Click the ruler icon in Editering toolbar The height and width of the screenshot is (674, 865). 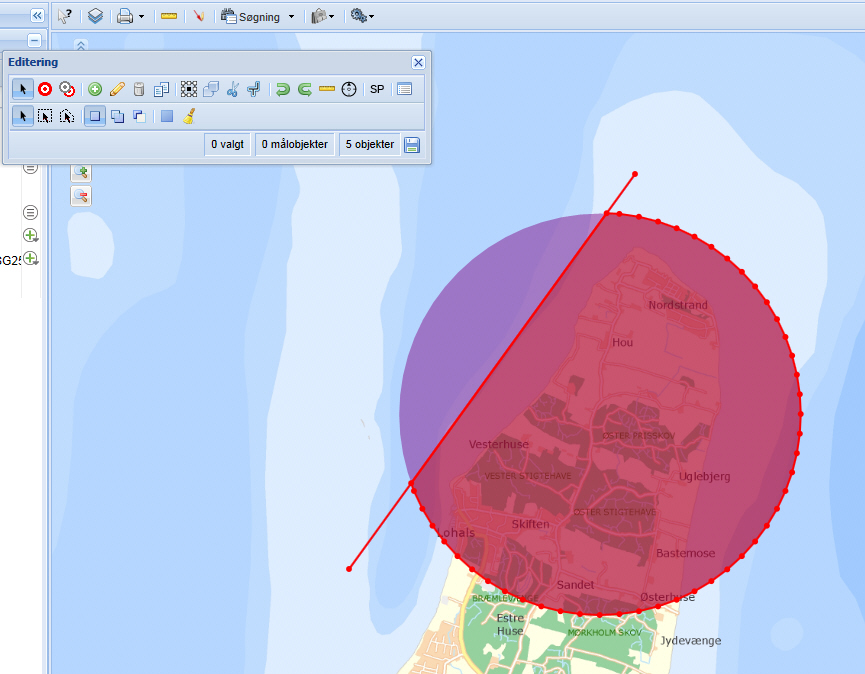pyautogui.click(x=327, y=89)
